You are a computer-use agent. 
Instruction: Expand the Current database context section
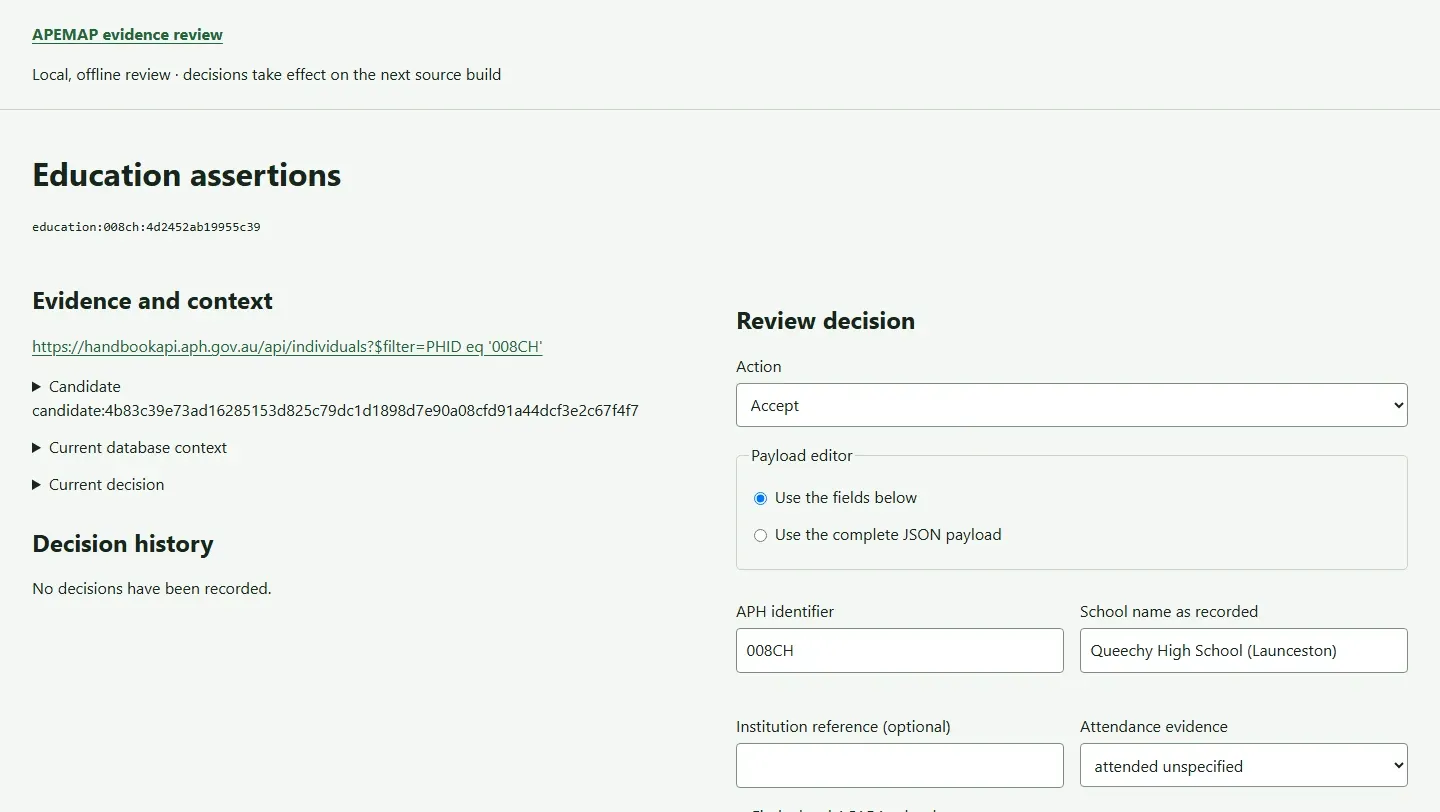coord(130,448)
